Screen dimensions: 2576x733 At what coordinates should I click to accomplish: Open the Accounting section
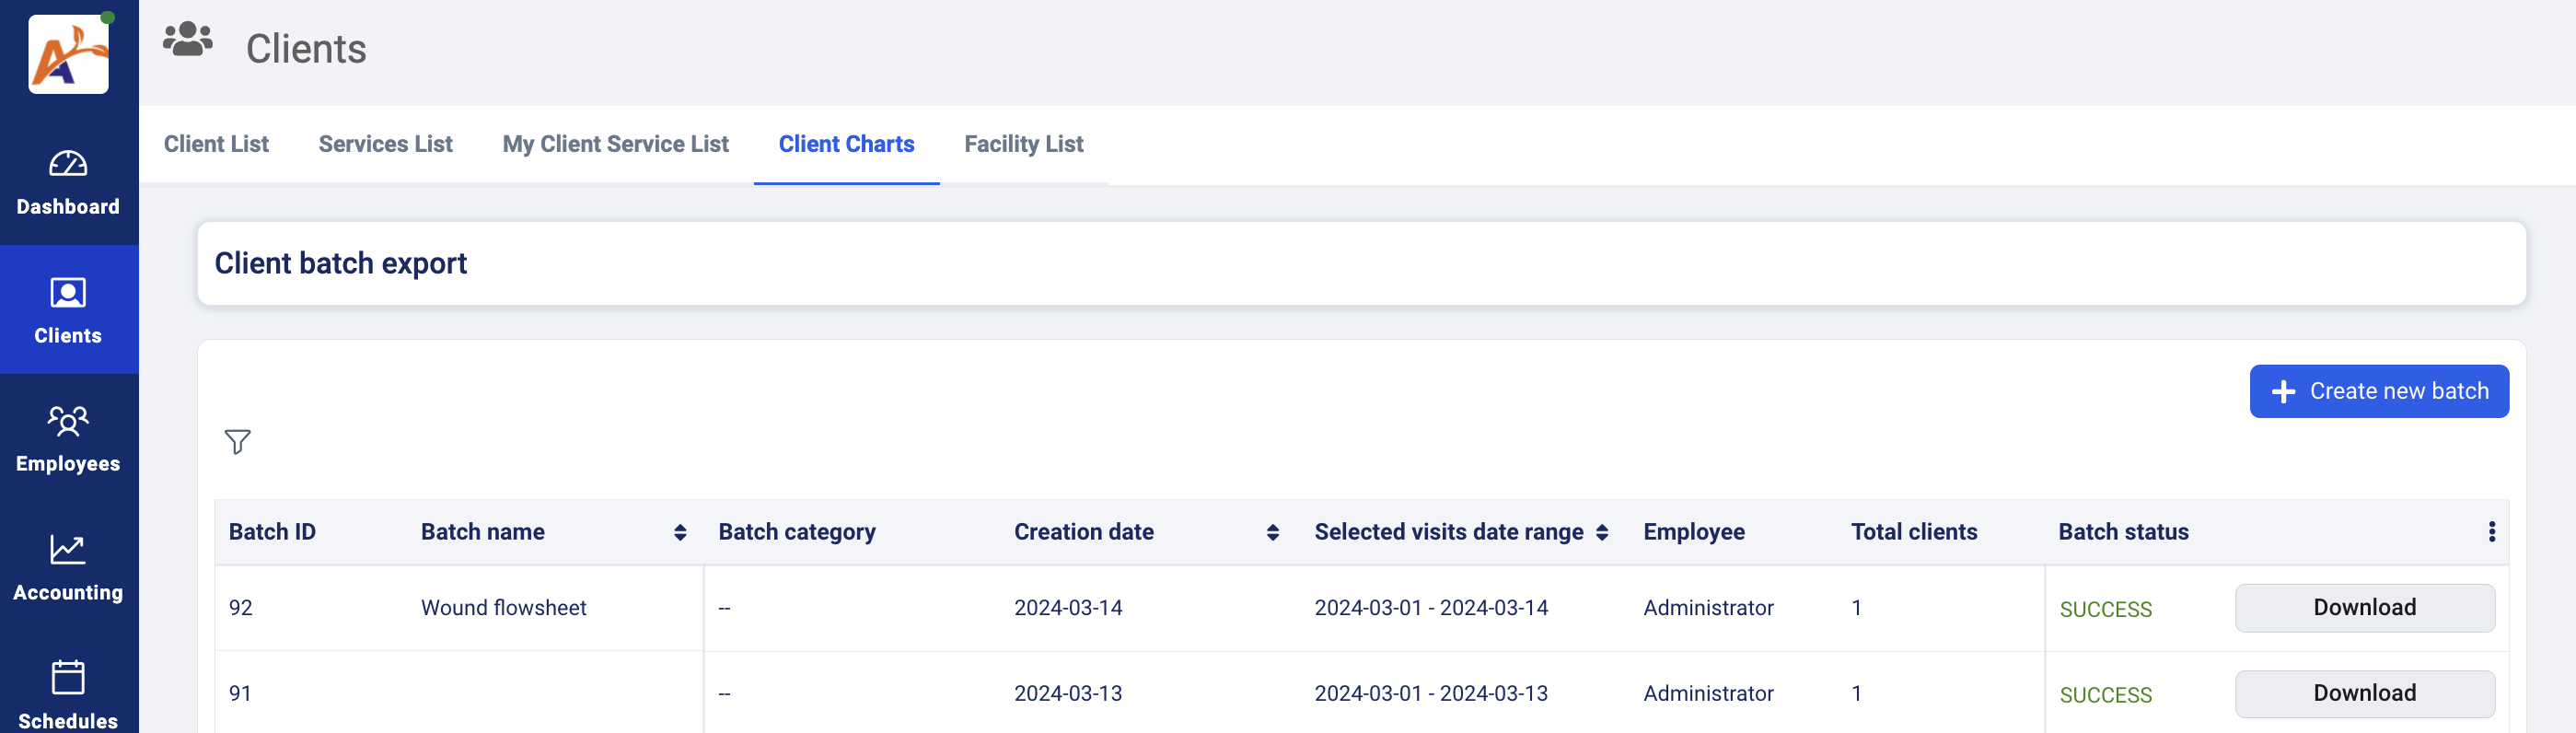(67, 566)
